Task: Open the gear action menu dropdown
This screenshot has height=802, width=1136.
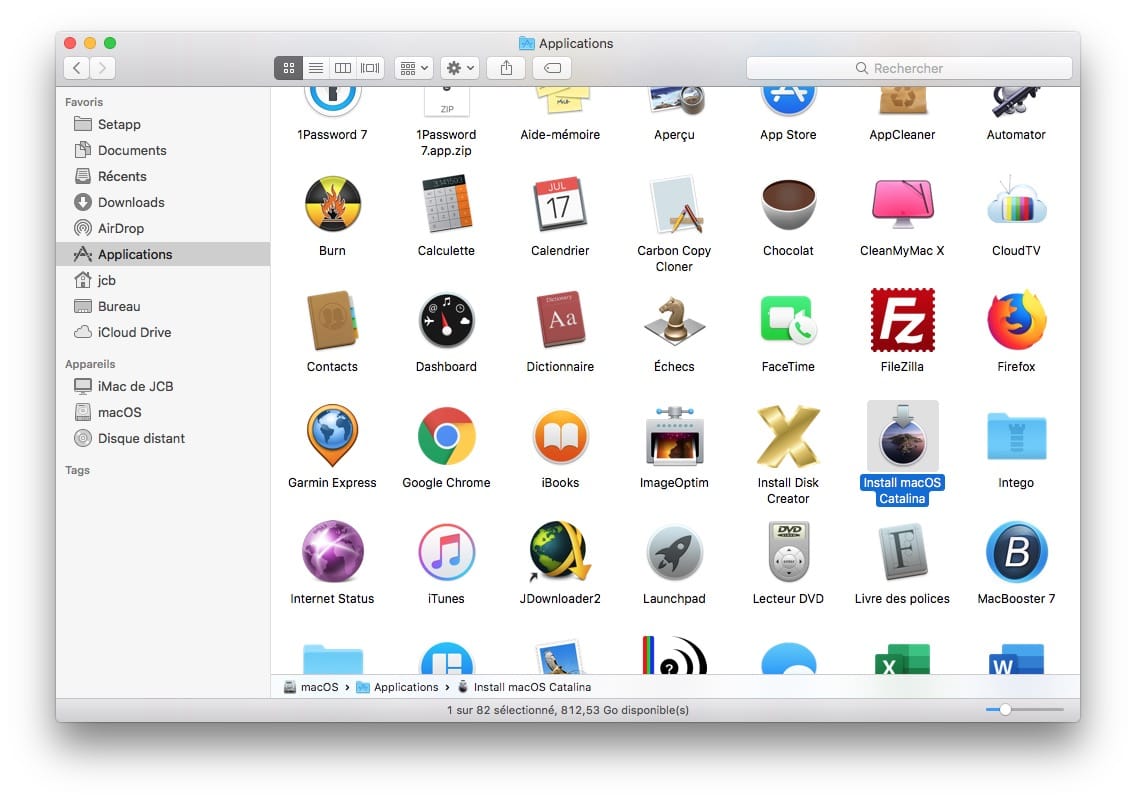Action: pos(461,68)
